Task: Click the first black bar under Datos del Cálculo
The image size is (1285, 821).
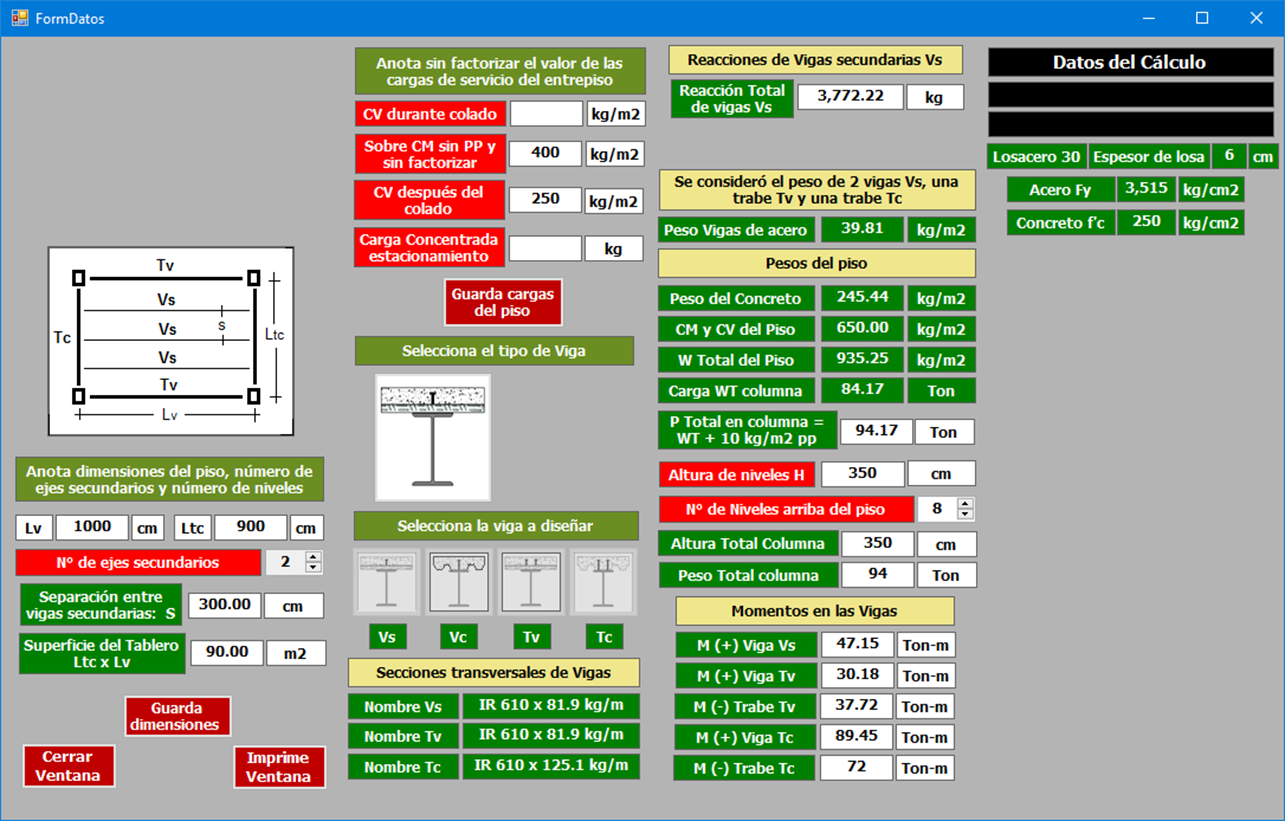Action: tap(1131, 95)
